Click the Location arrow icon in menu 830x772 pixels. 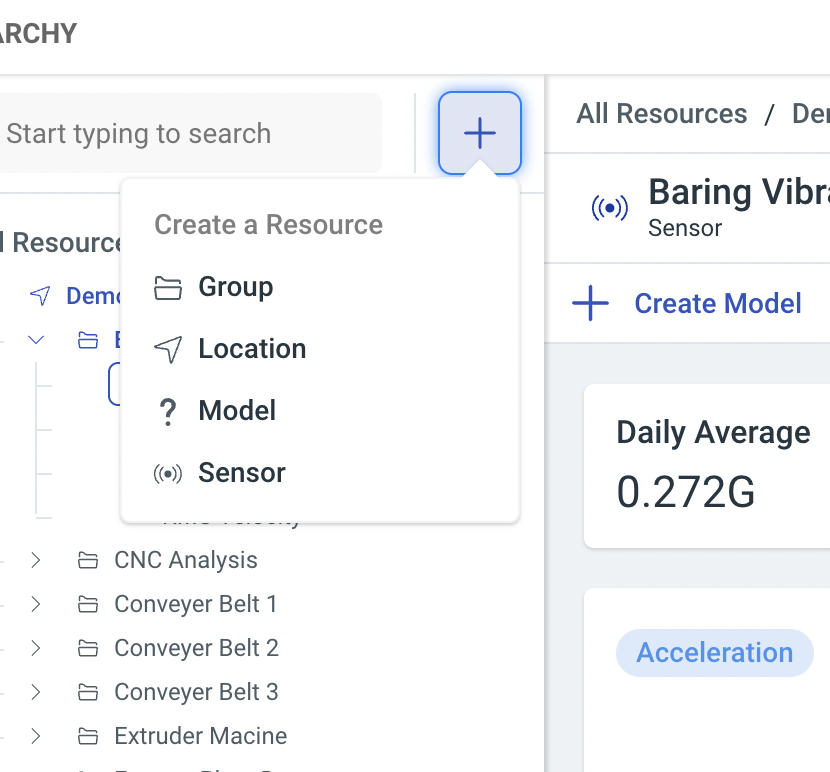(168, 349)
